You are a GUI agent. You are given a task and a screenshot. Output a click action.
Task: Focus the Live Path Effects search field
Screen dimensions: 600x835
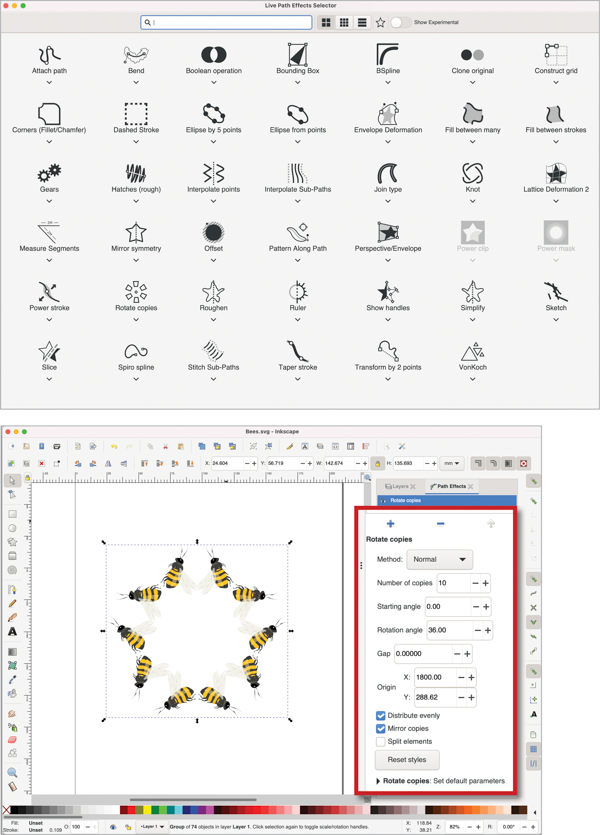pyautogui.click(x=226, y=22)
